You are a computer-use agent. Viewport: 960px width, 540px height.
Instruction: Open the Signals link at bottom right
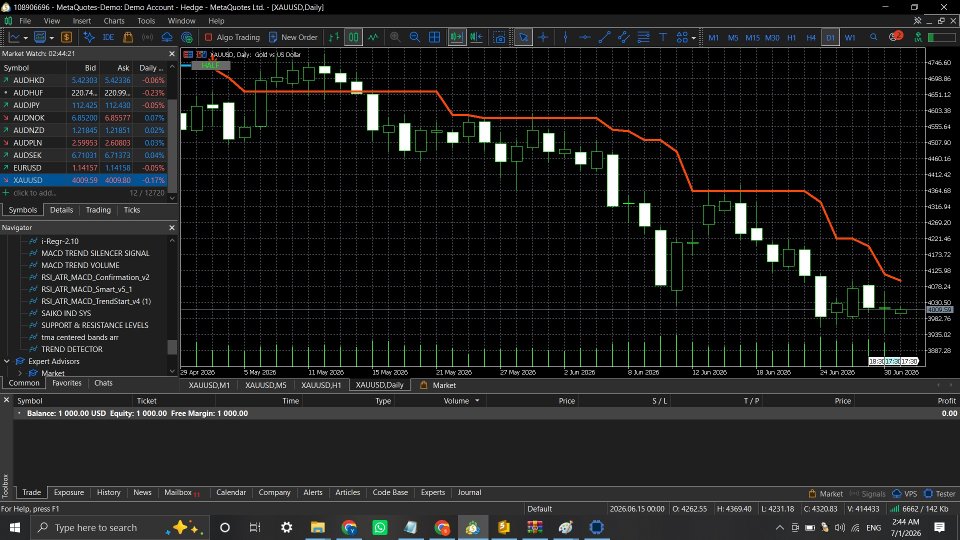(868, 493)
